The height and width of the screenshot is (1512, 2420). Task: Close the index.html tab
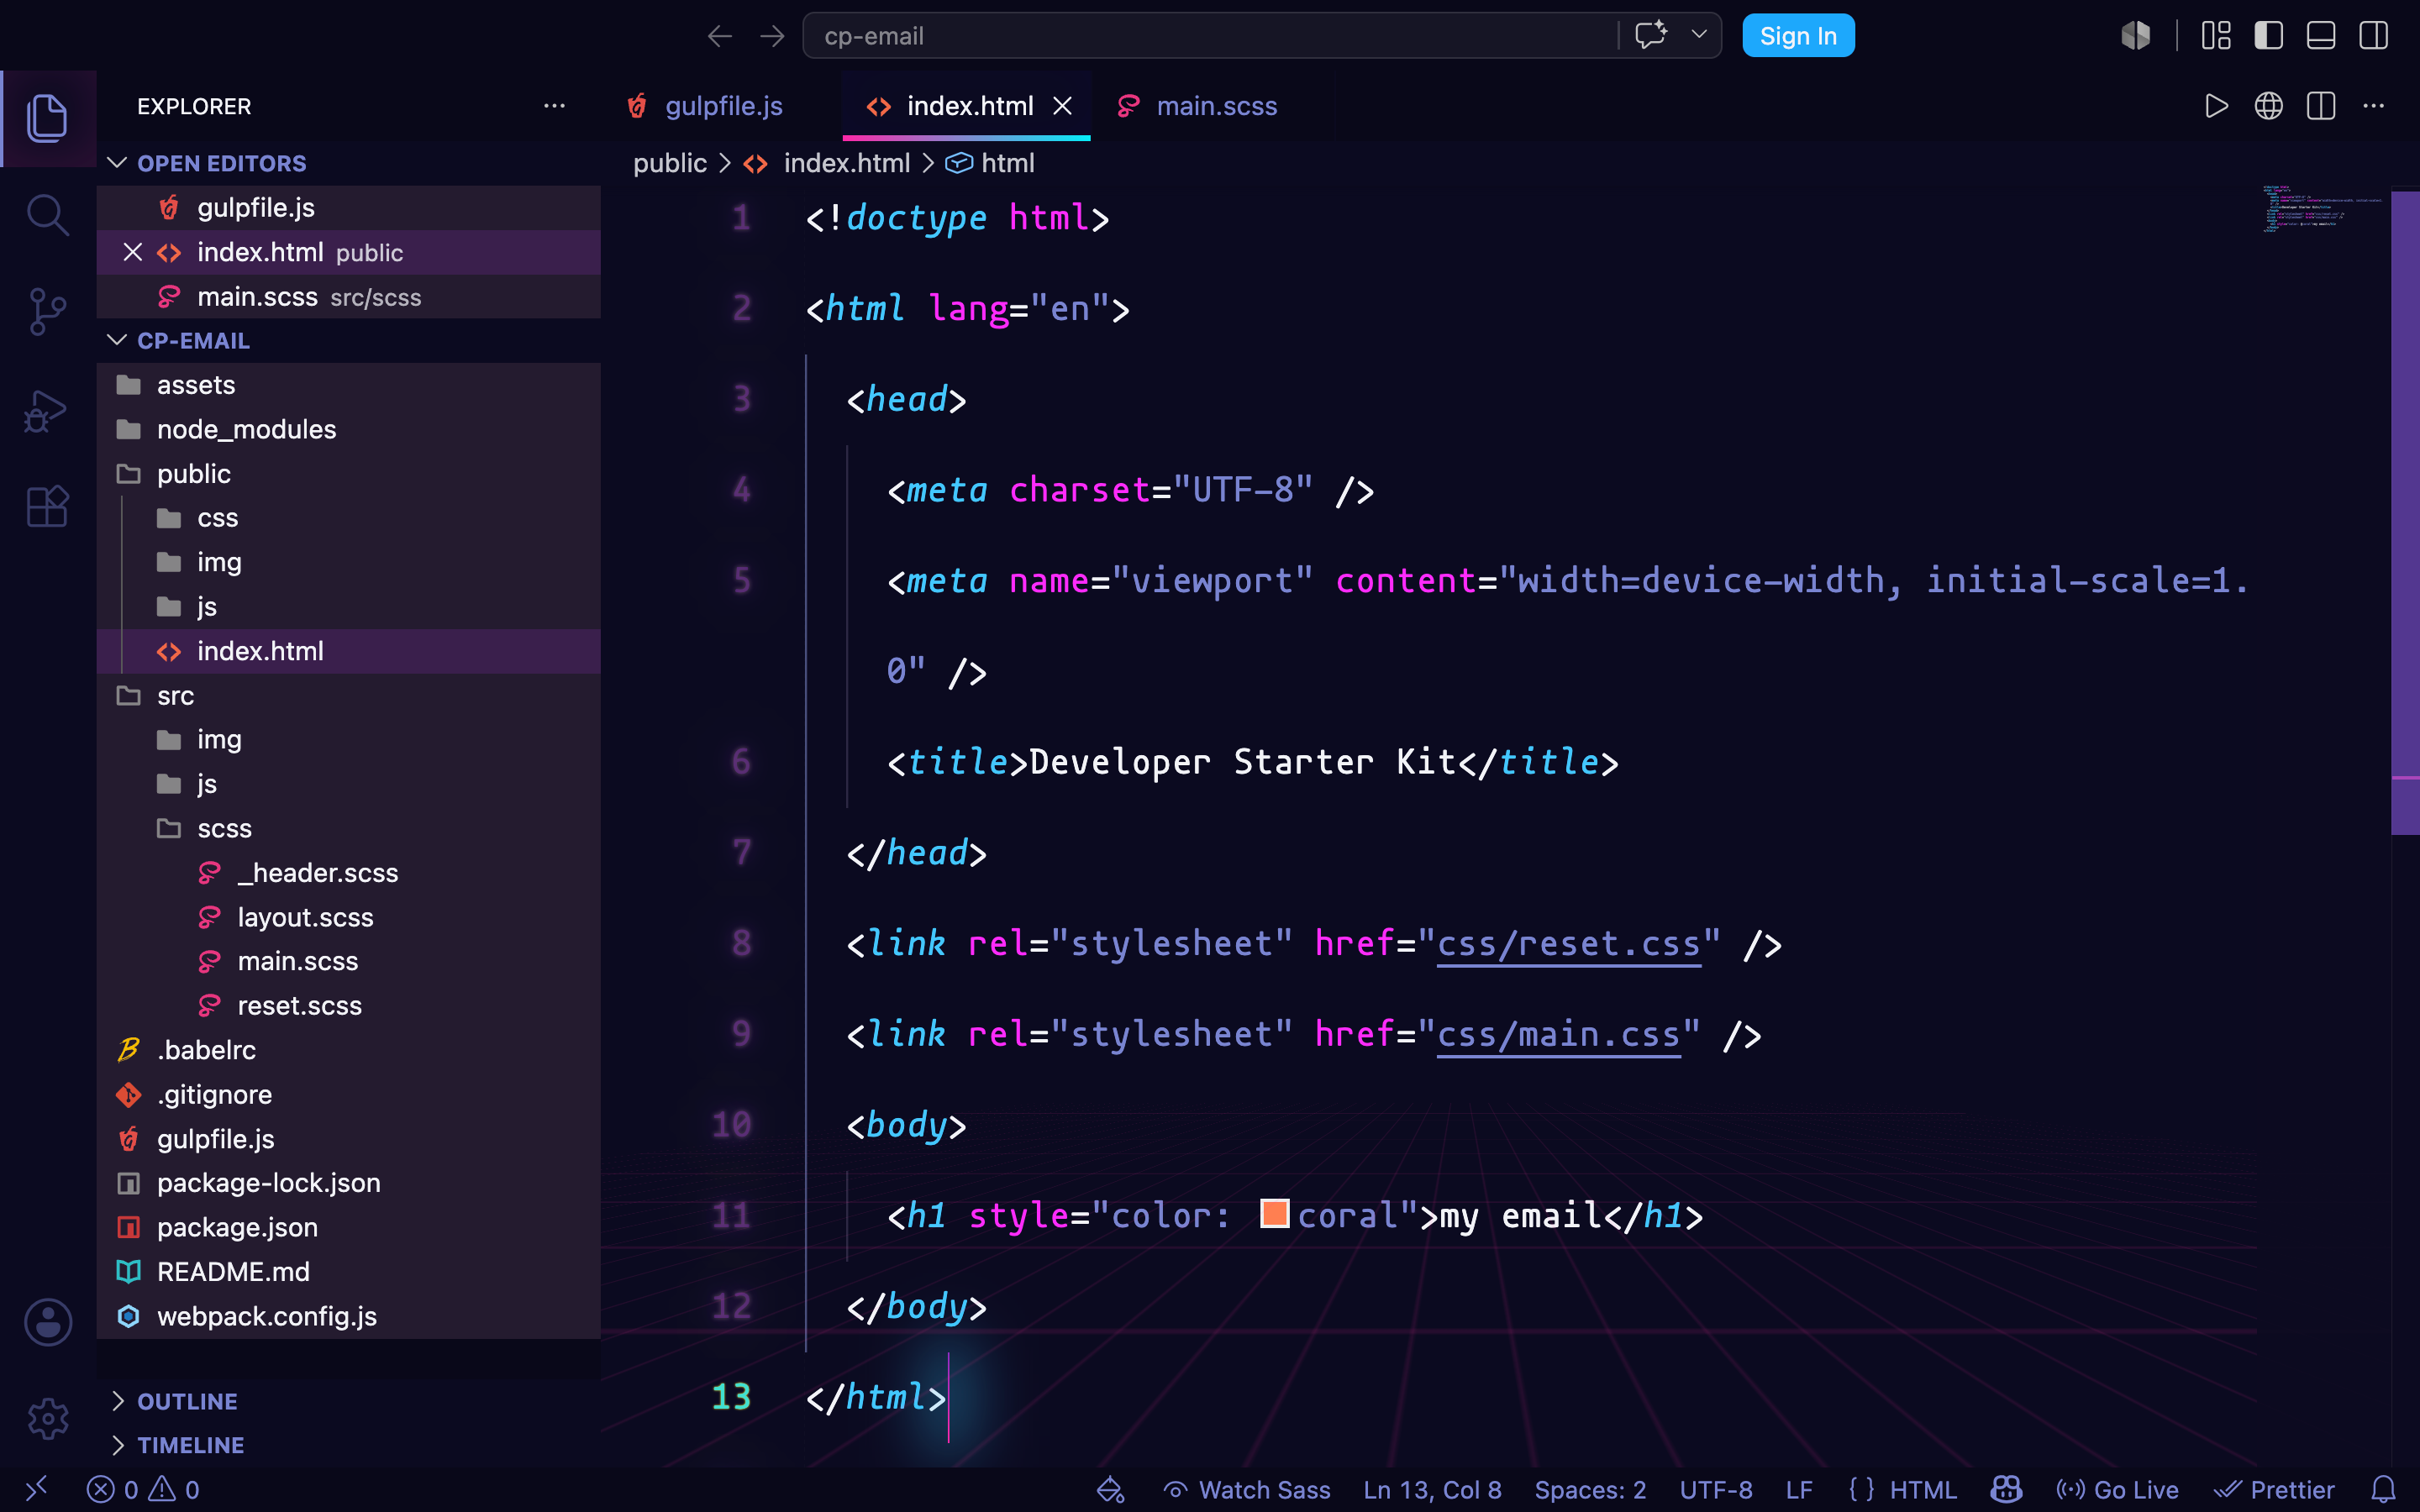[1063, 106]
